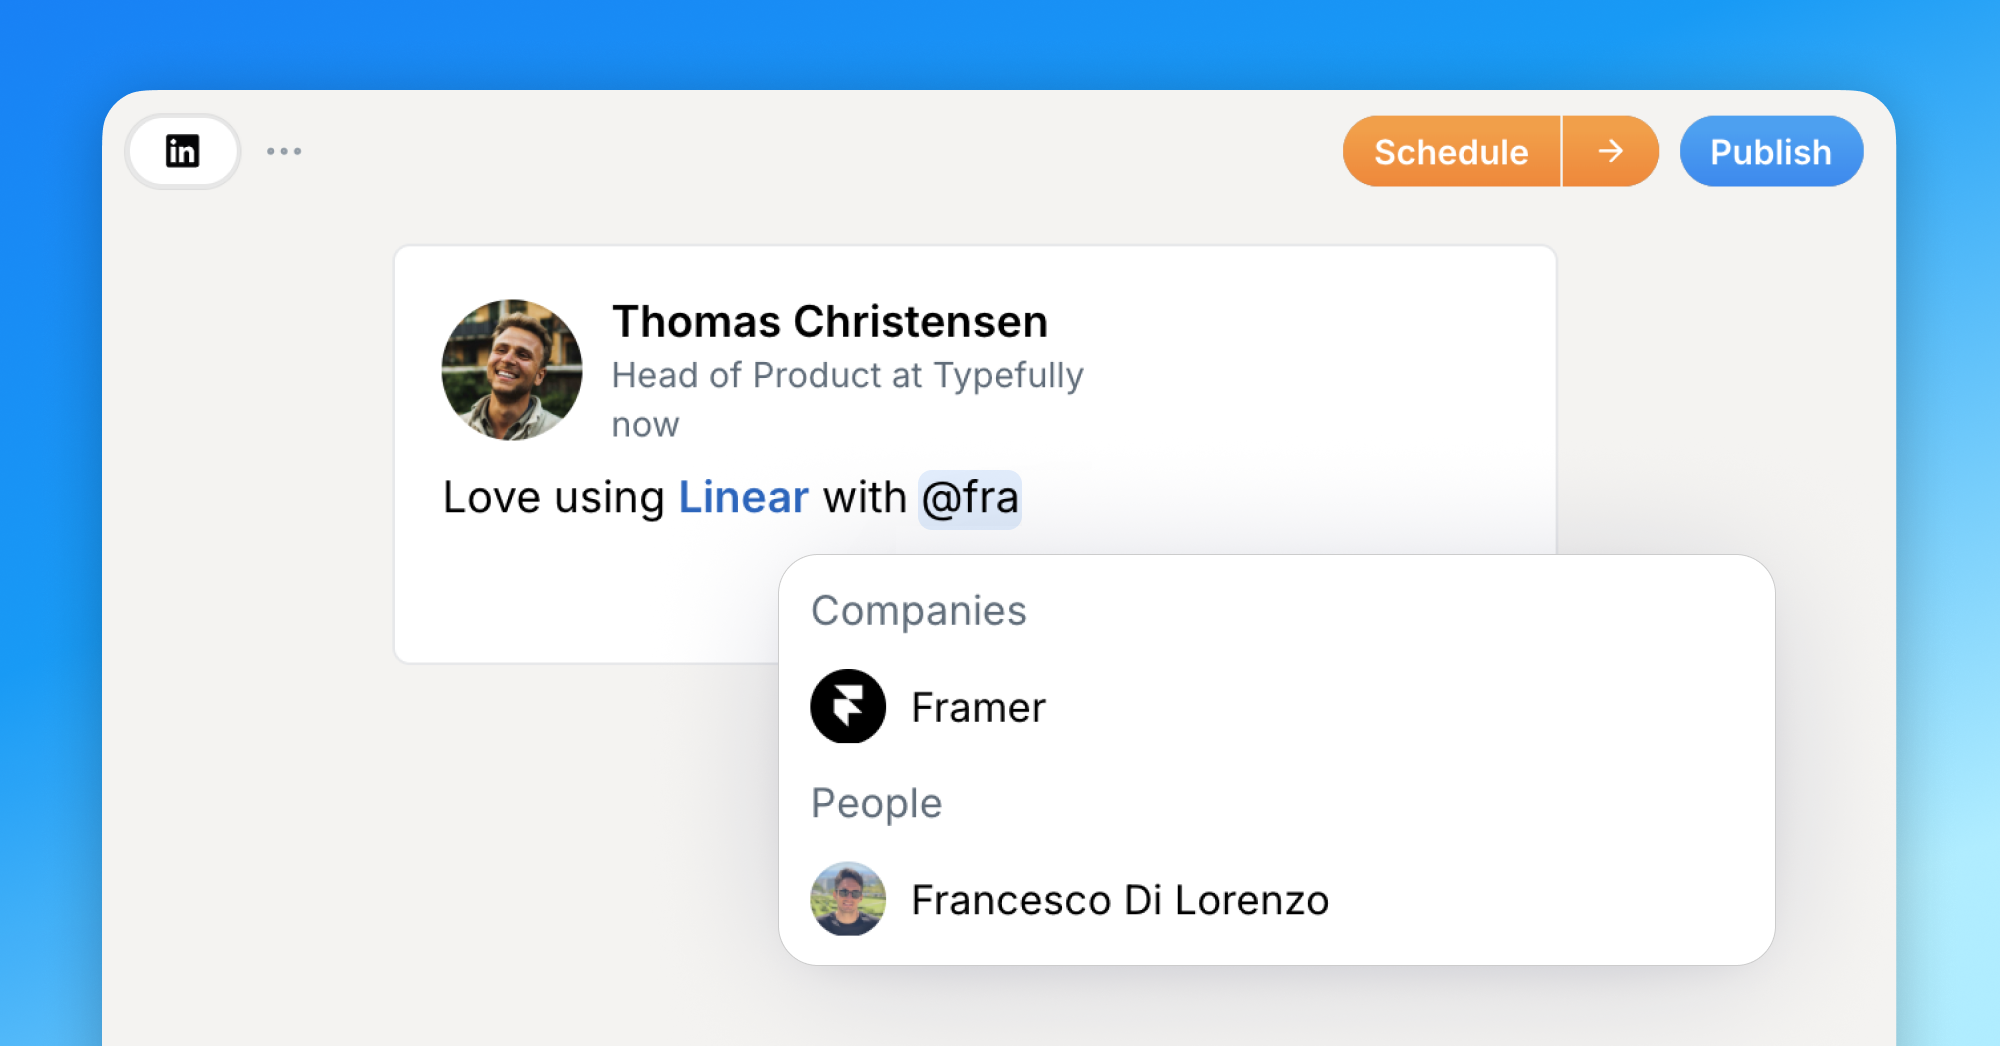Click the highlighted @fra mention text
The width and height of the screenshot is (2000, 1046).
(x=969, y=498)
